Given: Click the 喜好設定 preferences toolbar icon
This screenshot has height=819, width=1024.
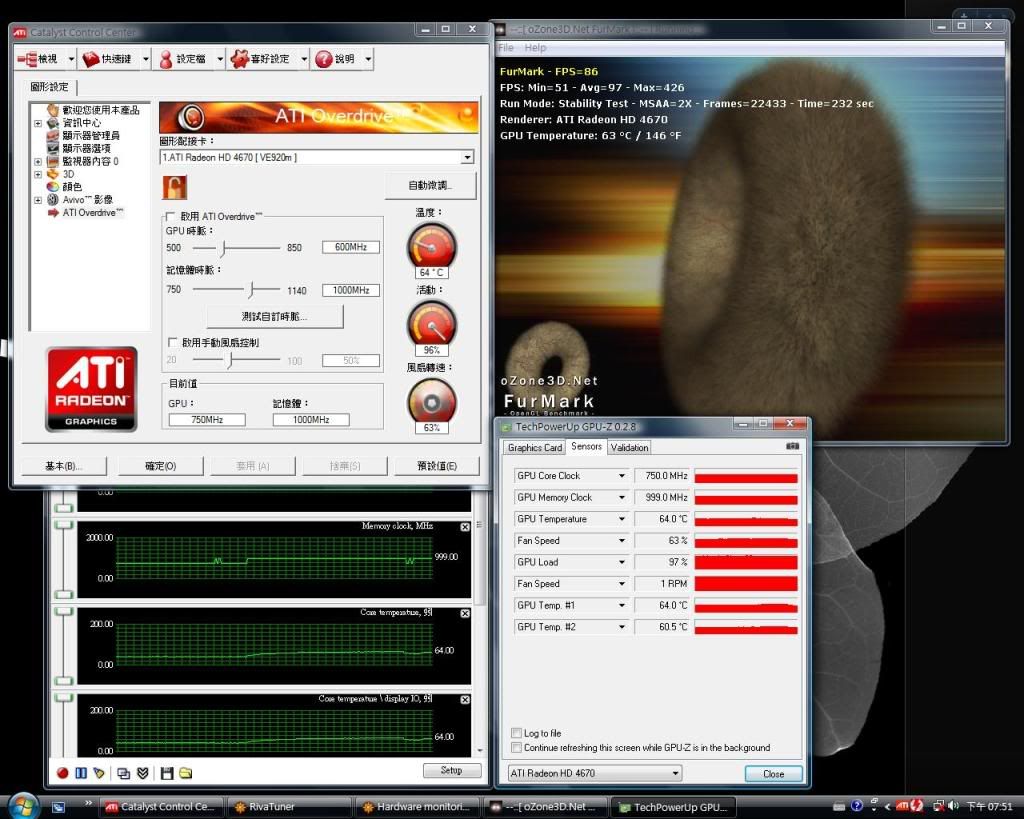Looking at the screenshot, I should [x=240, y=59].
